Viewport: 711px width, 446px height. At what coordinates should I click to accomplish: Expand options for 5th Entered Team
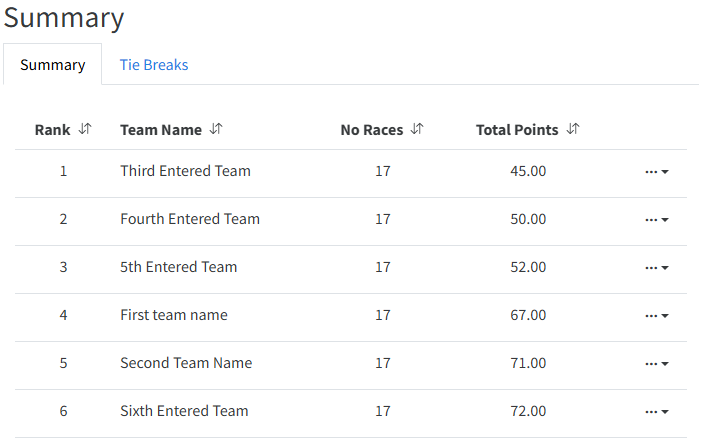pos(657,268)
